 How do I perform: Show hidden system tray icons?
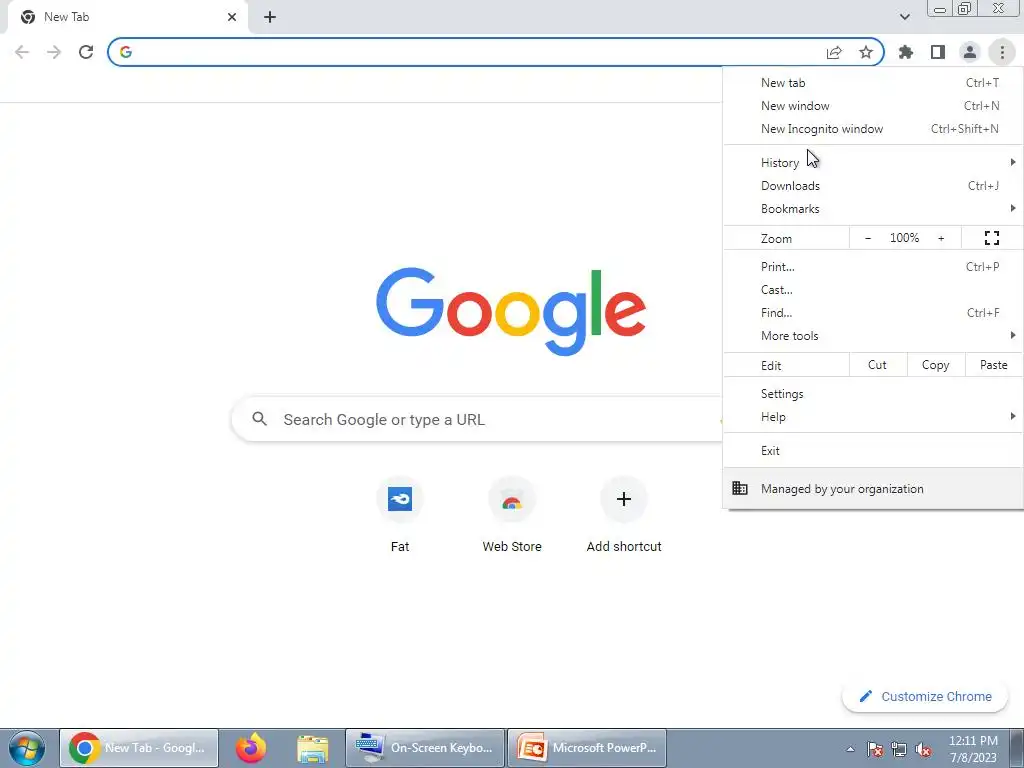point(850,749)
